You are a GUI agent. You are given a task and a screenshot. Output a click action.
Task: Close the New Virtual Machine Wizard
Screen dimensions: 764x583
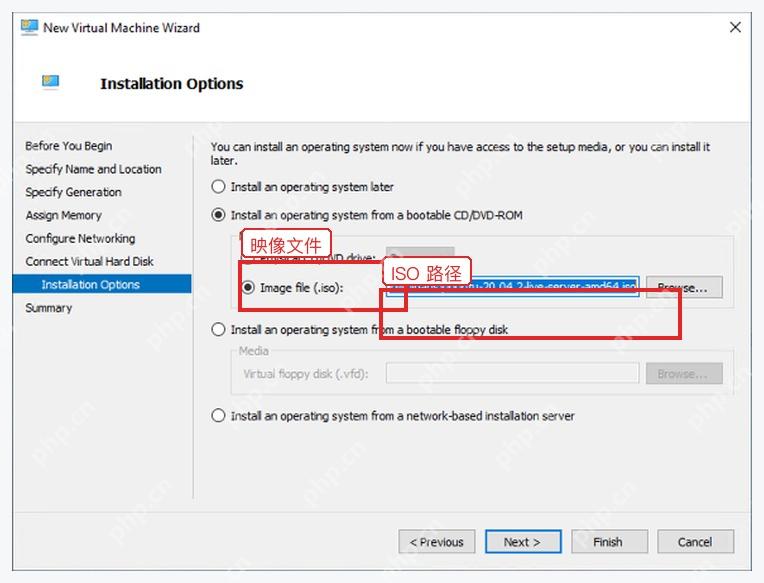[x=735, y=27]
